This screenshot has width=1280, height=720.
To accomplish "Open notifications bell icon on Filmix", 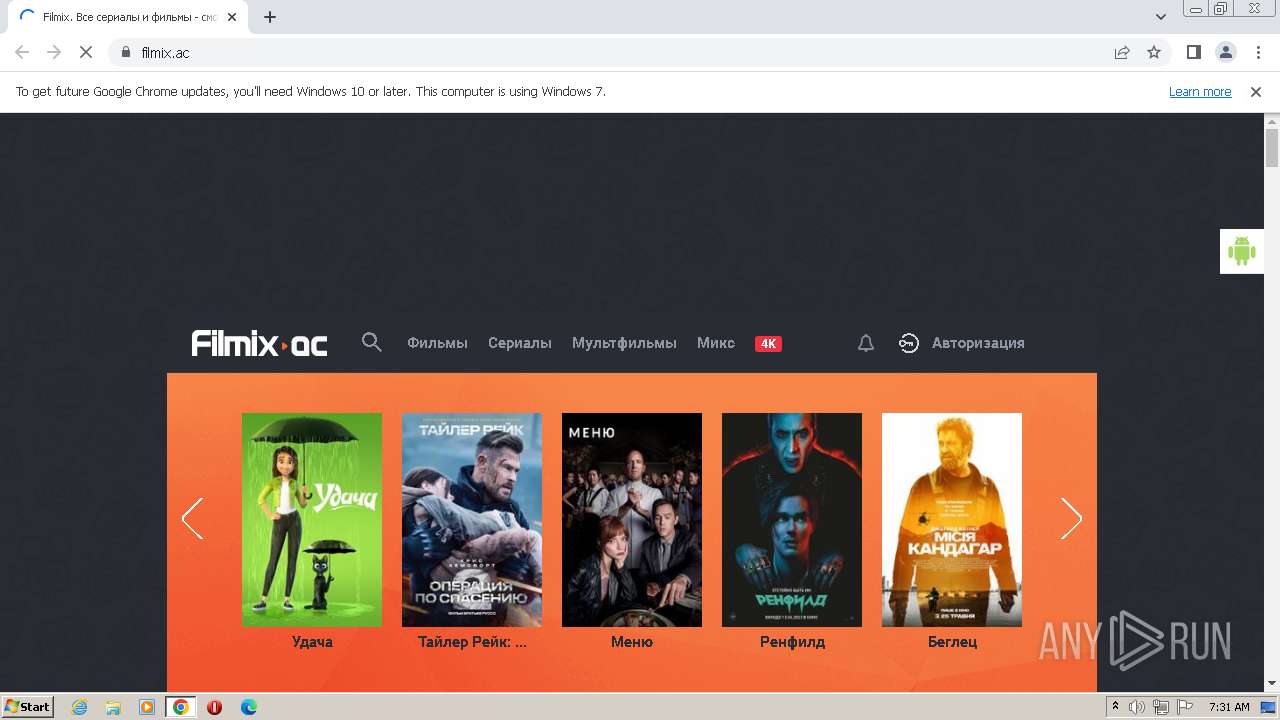I will 866,343.
